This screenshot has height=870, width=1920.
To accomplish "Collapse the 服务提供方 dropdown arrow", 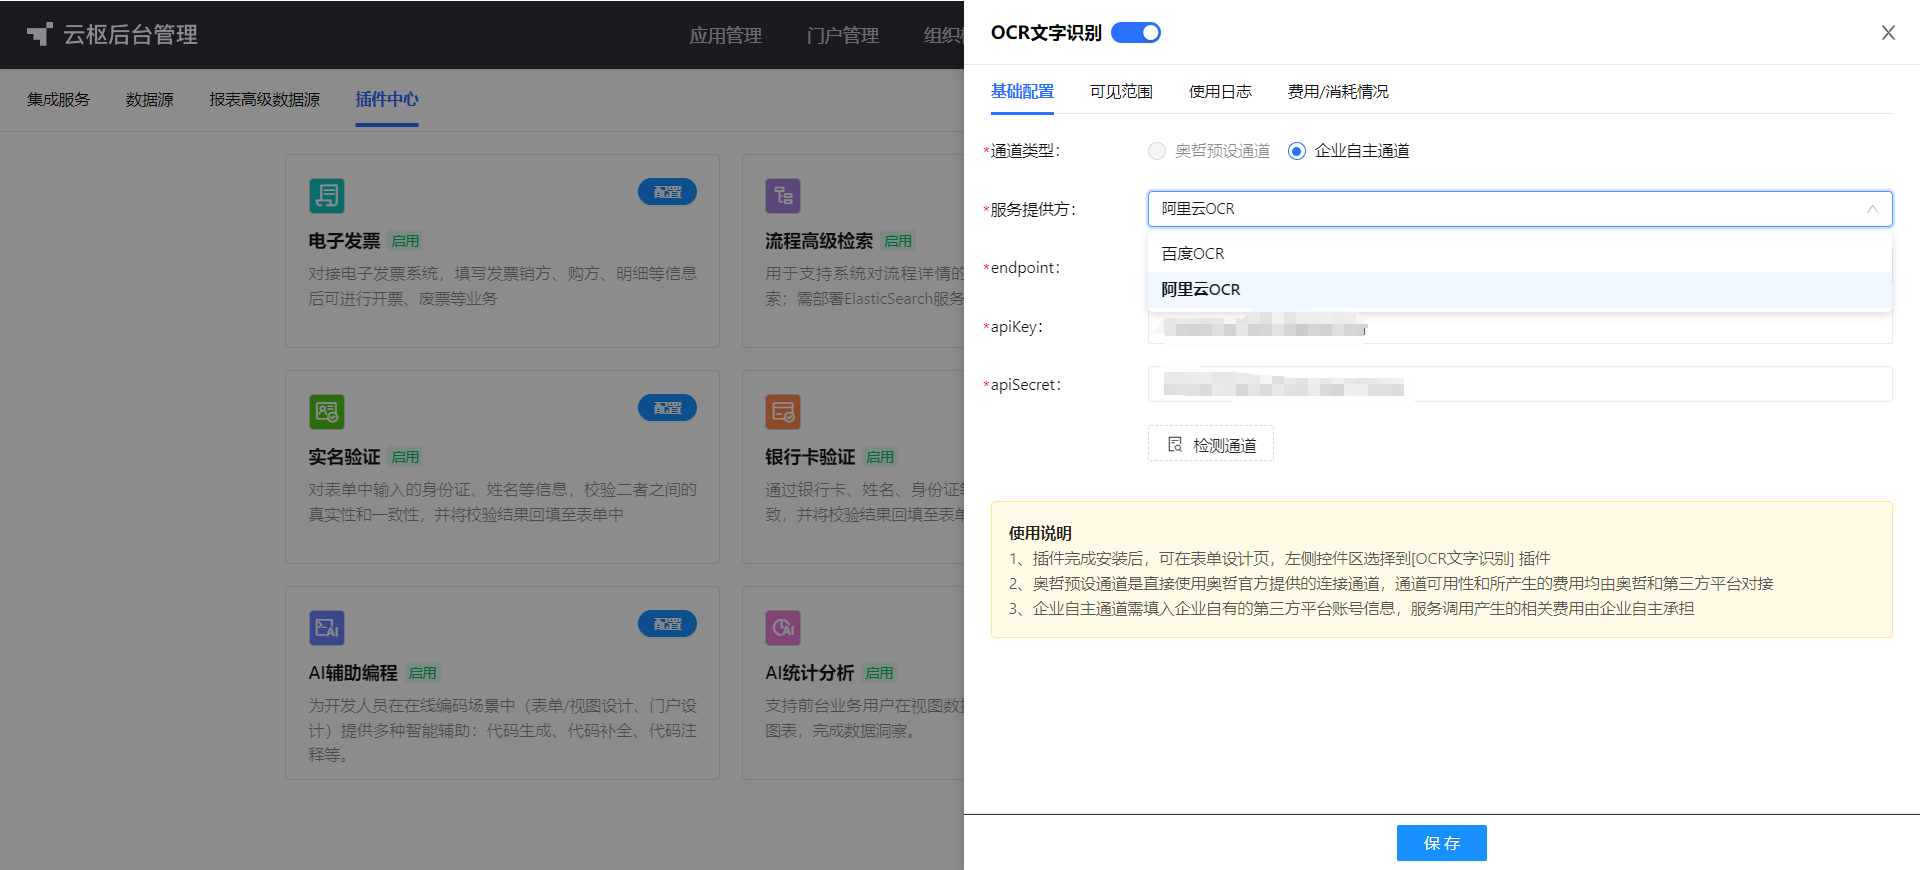I will click(1872, 209).
